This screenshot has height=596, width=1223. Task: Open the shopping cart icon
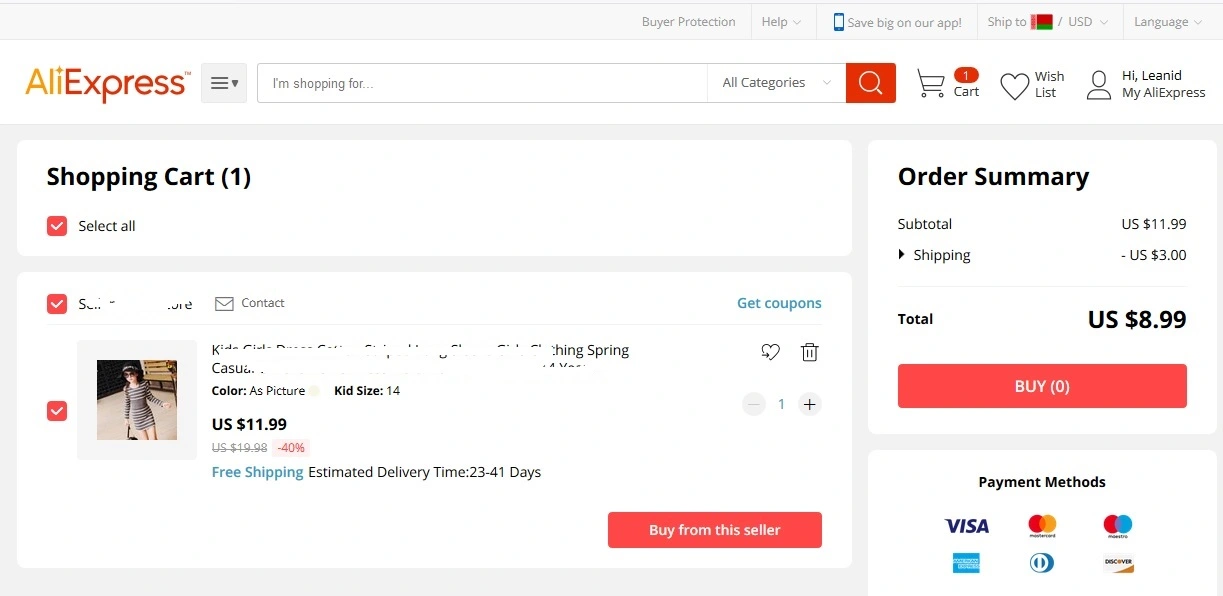coord(931,84)
